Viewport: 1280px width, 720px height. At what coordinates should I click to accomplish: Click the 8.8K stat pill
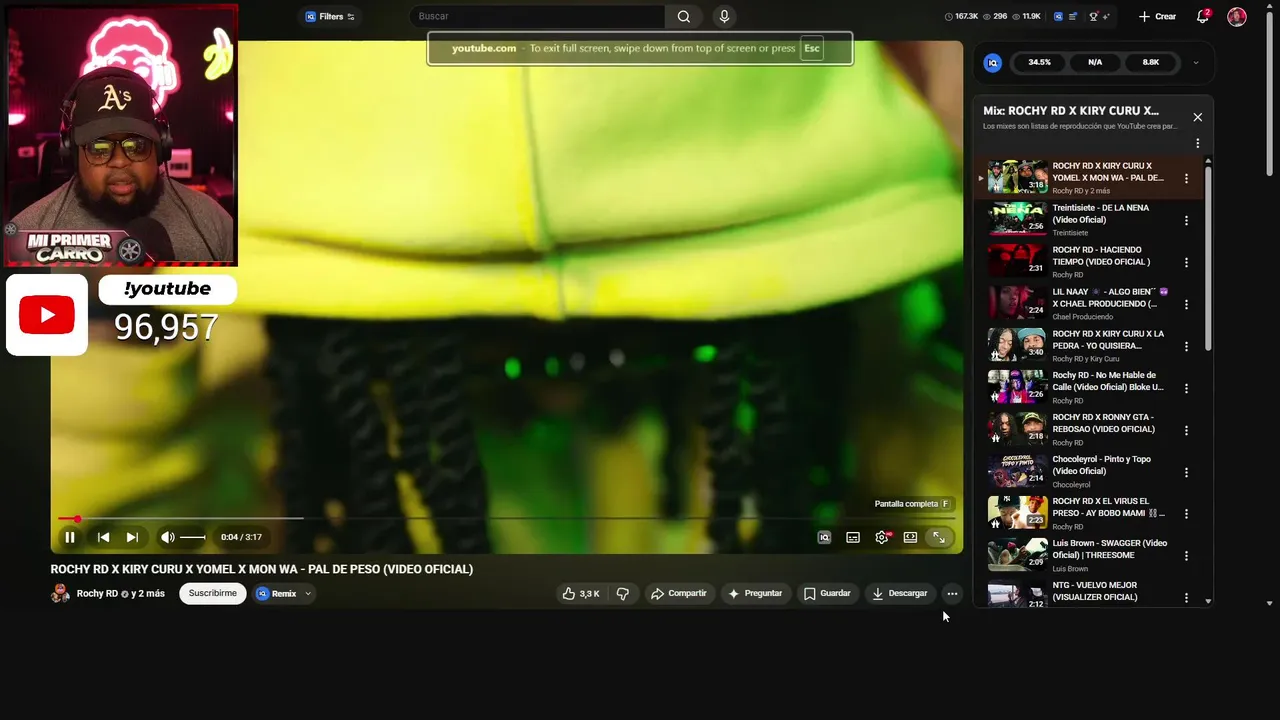point(1151,62)
